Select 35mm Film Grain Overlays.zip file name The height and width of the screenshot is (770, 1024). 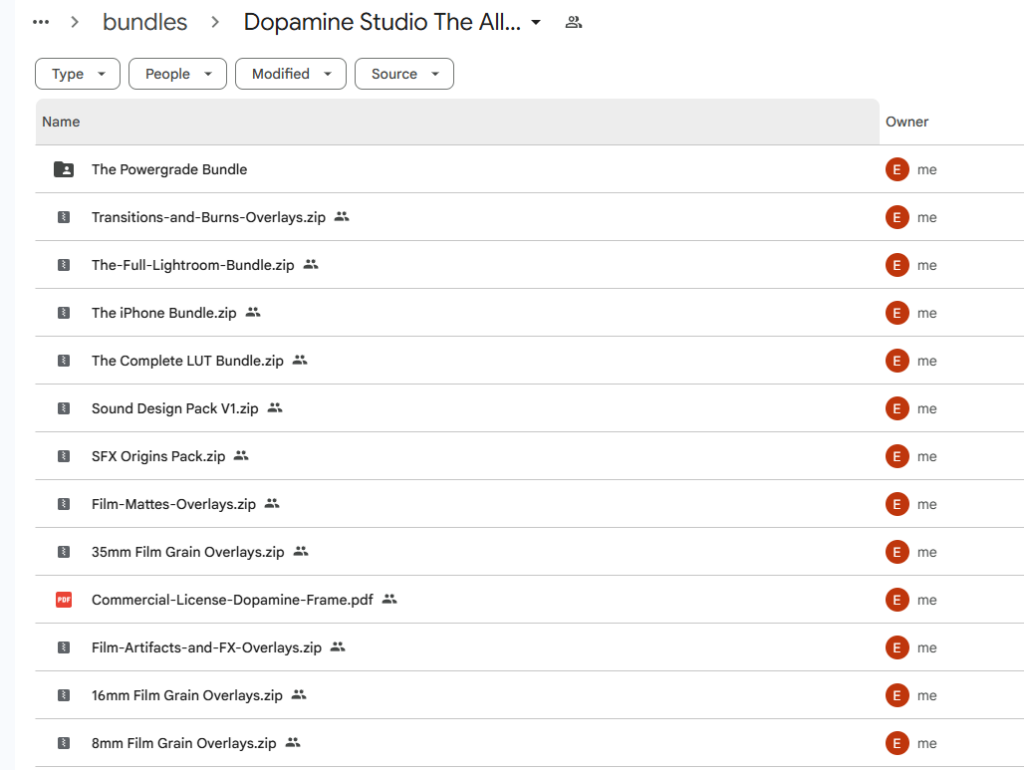(188, 552)
